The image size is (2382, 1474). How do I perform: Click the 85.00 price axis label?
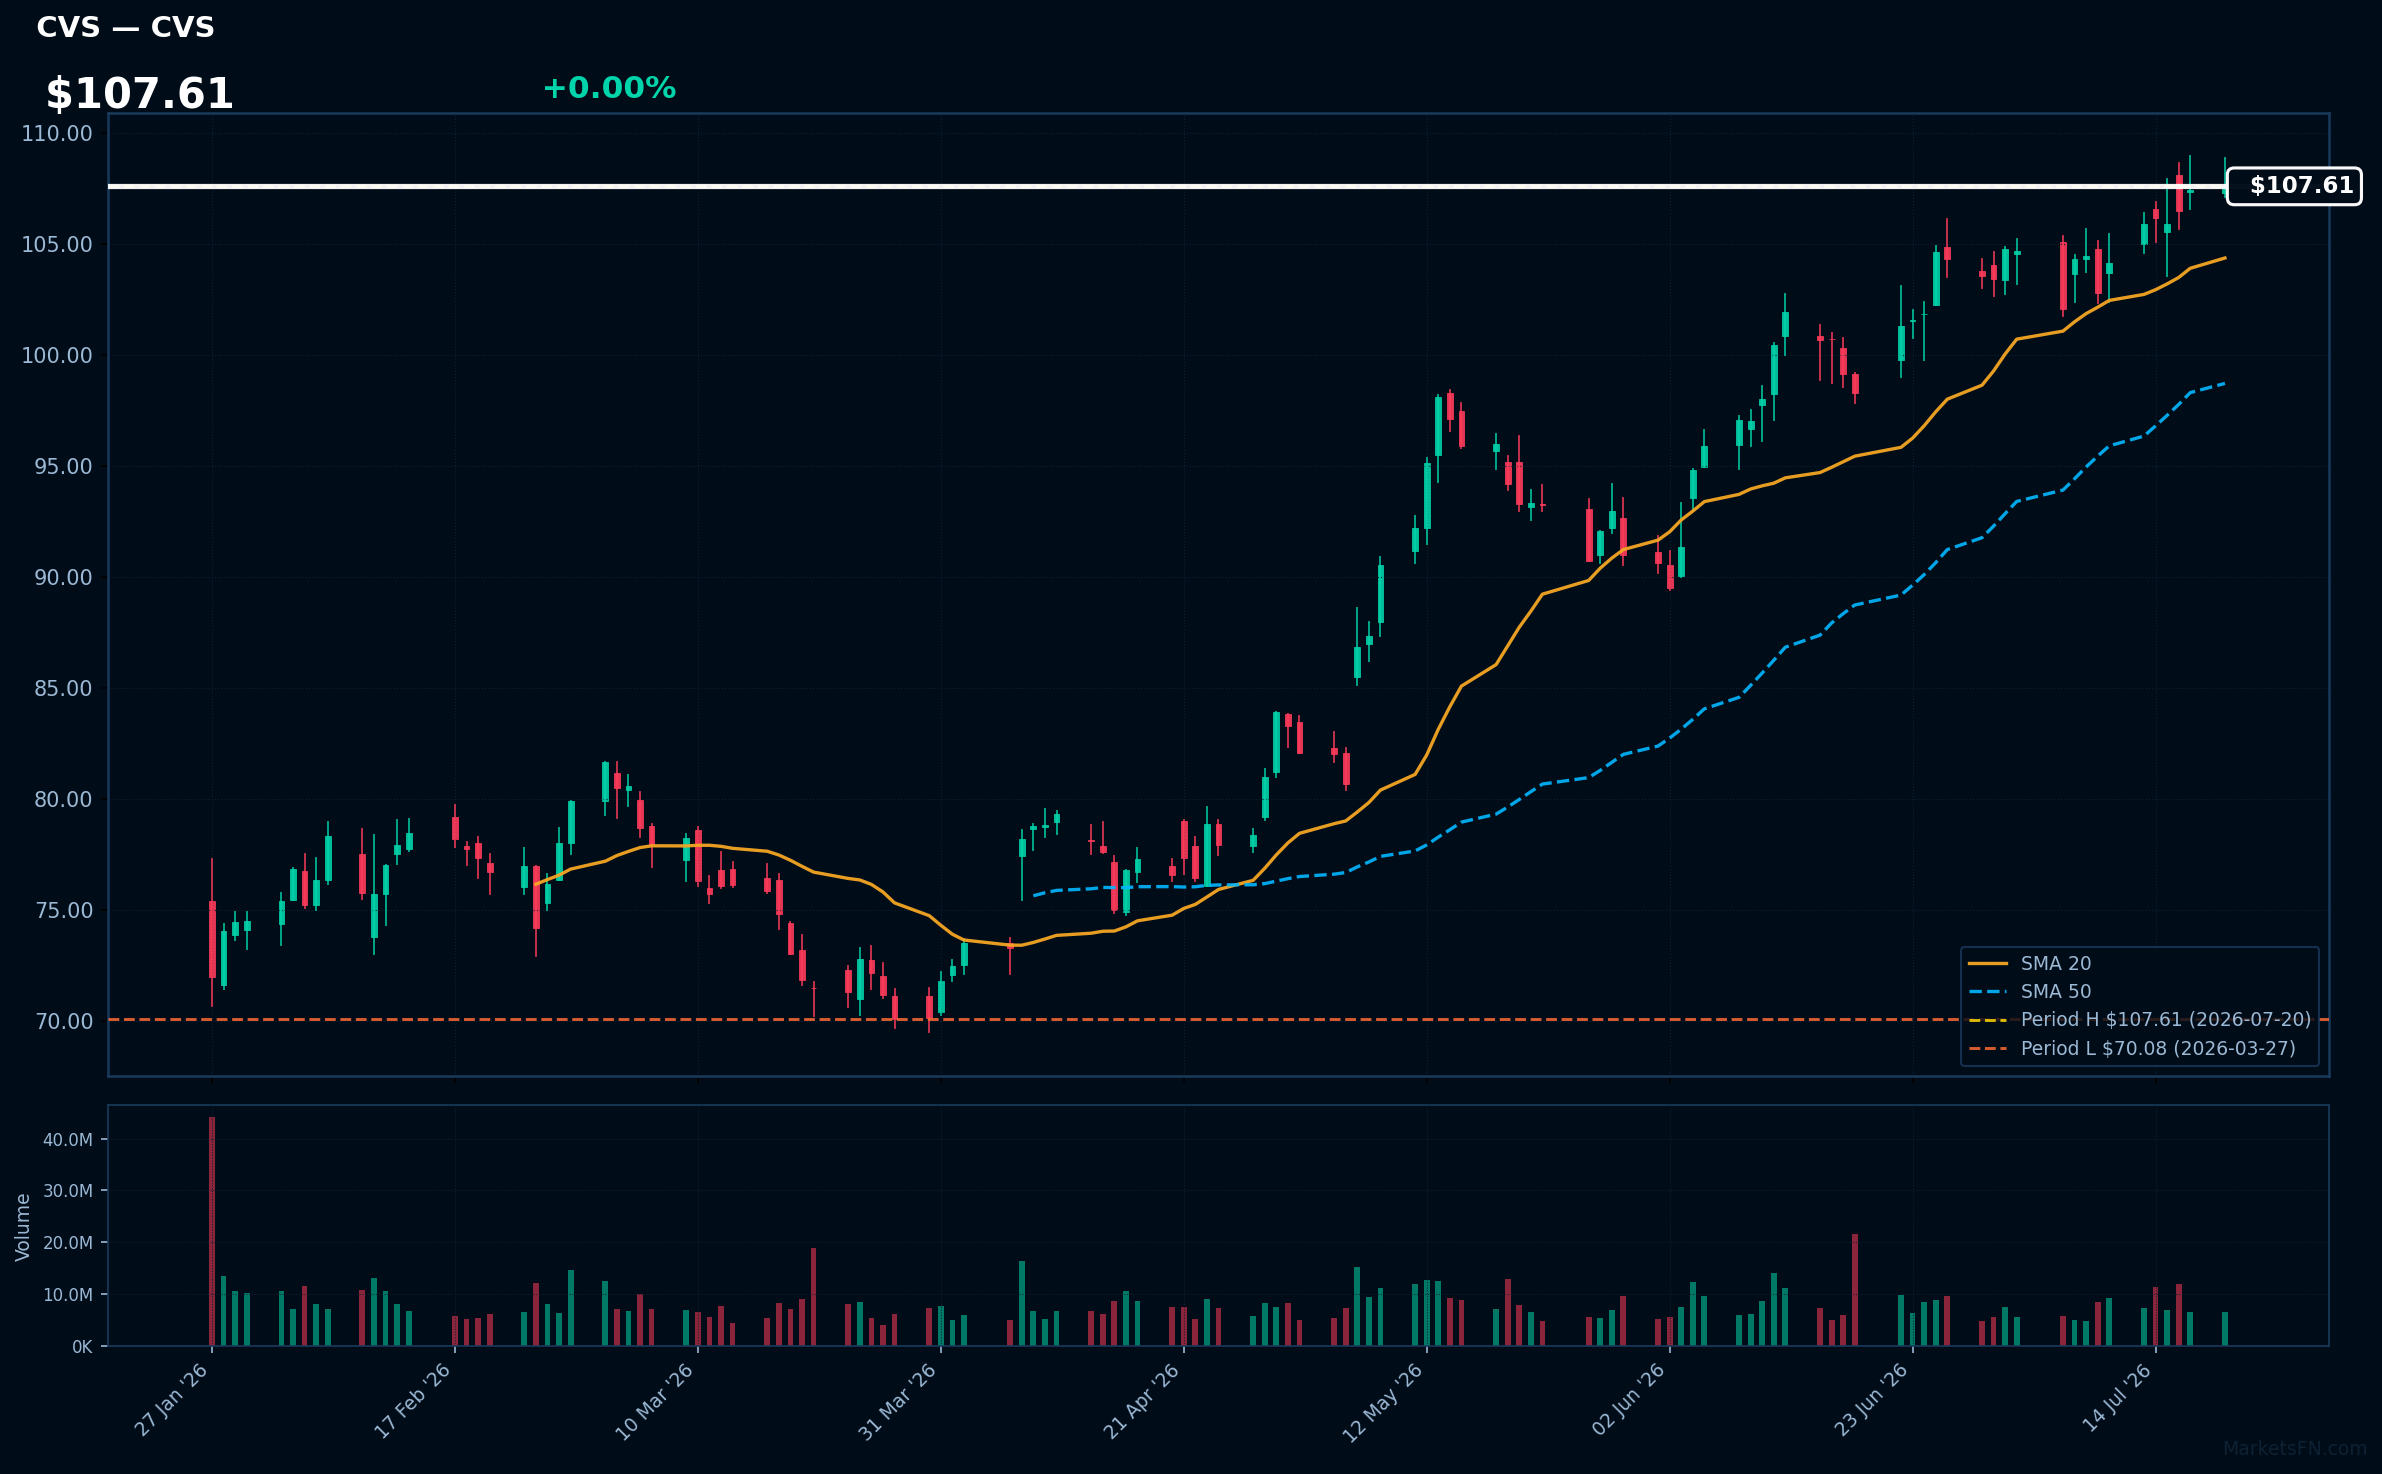(x=63, y=689)
